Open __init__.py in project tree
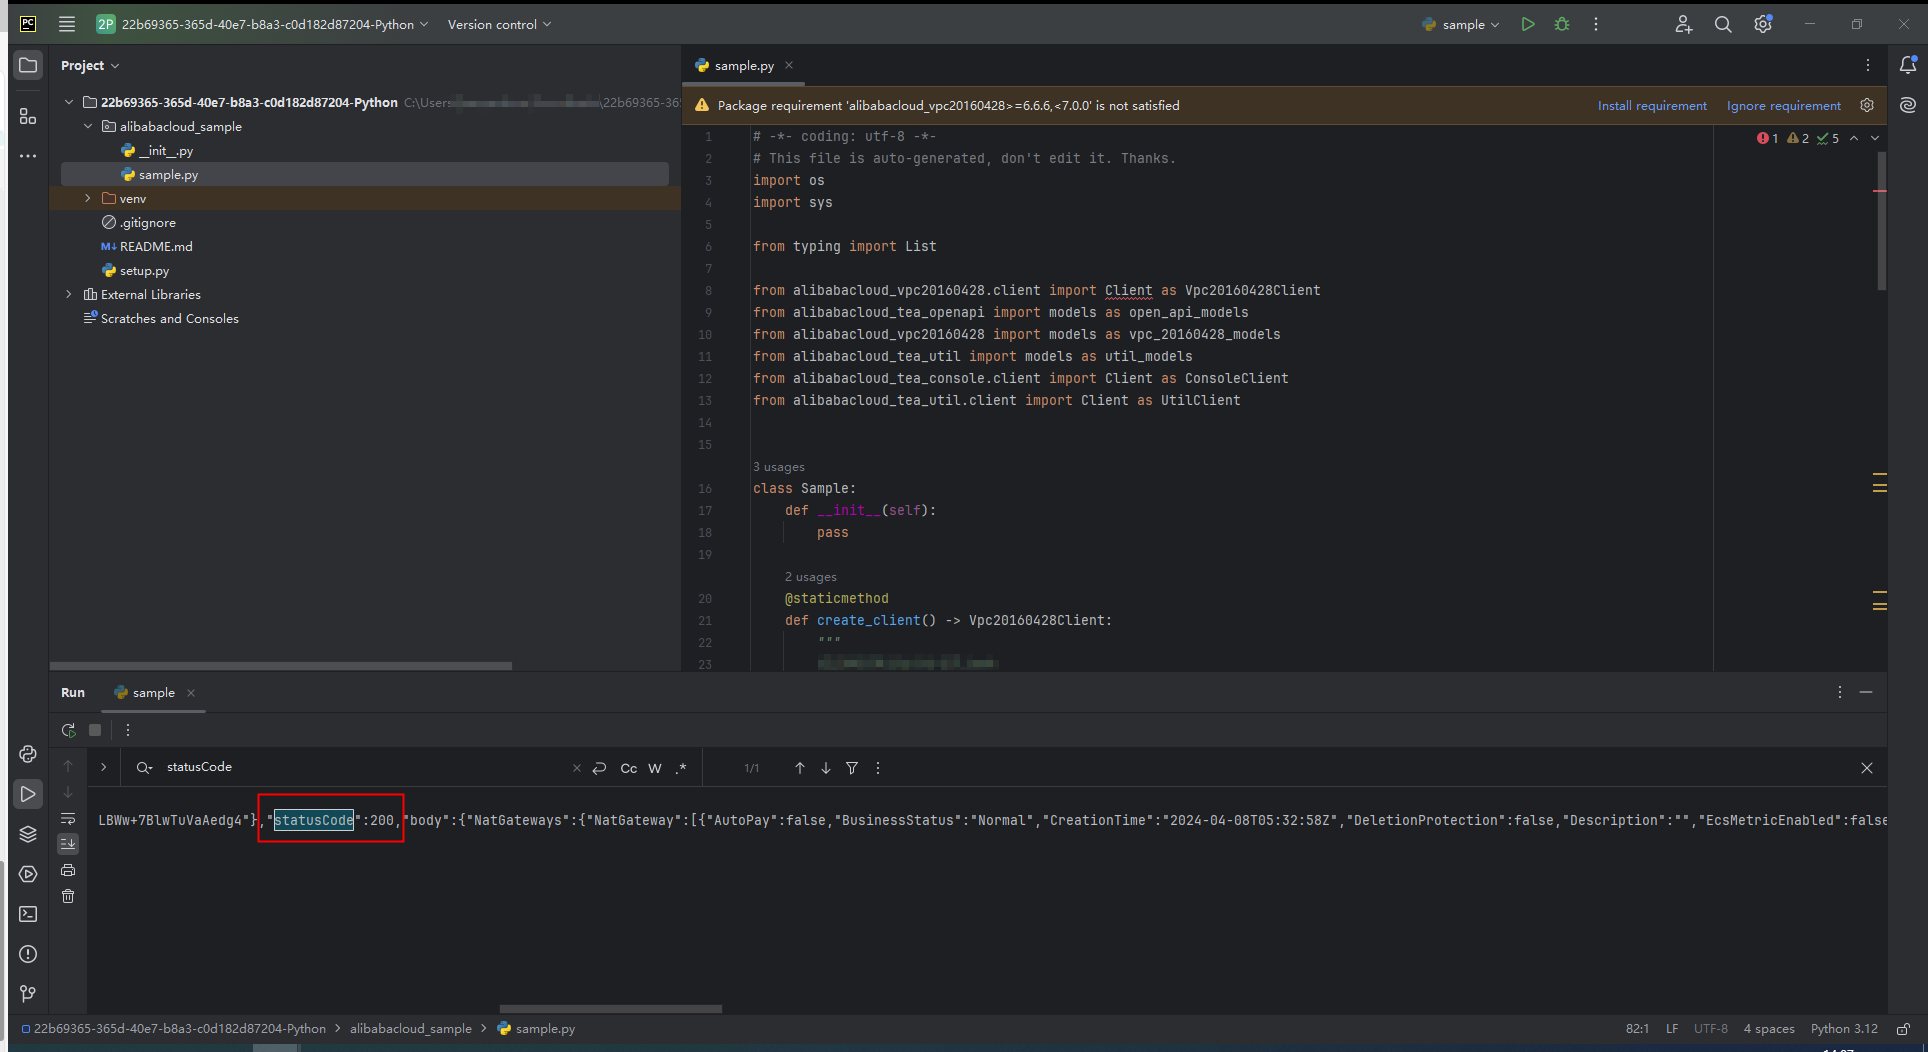Viewport: 1928px width, 1052px height. (157, 150)
